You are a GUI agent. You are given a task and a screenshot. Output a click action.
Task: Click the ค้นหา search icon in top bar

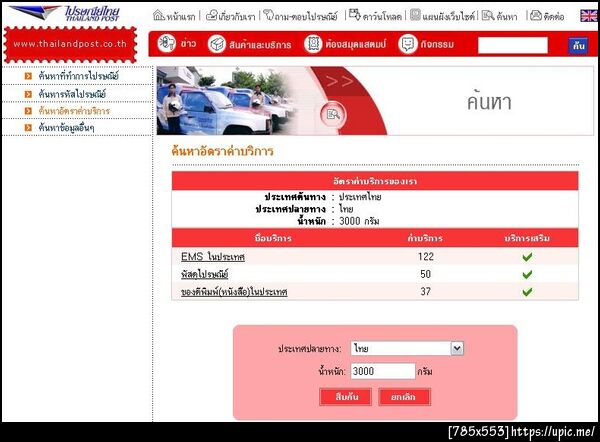click(x=488, y=15)
